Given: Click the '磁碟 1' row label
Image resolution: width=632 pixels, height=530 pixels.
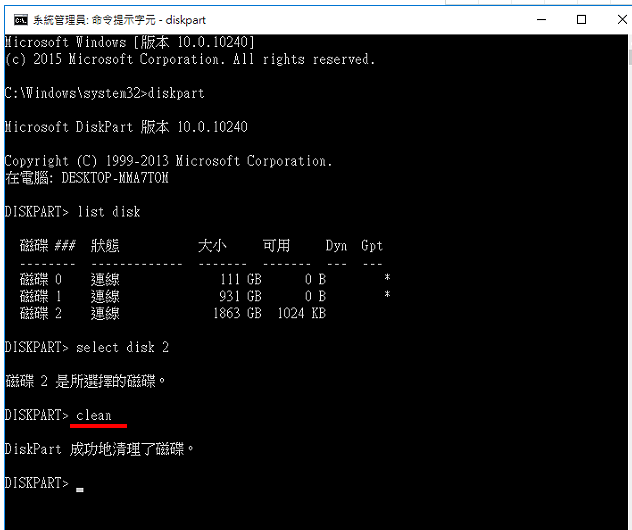Looking at the screenshot, I should coord(41,296).
